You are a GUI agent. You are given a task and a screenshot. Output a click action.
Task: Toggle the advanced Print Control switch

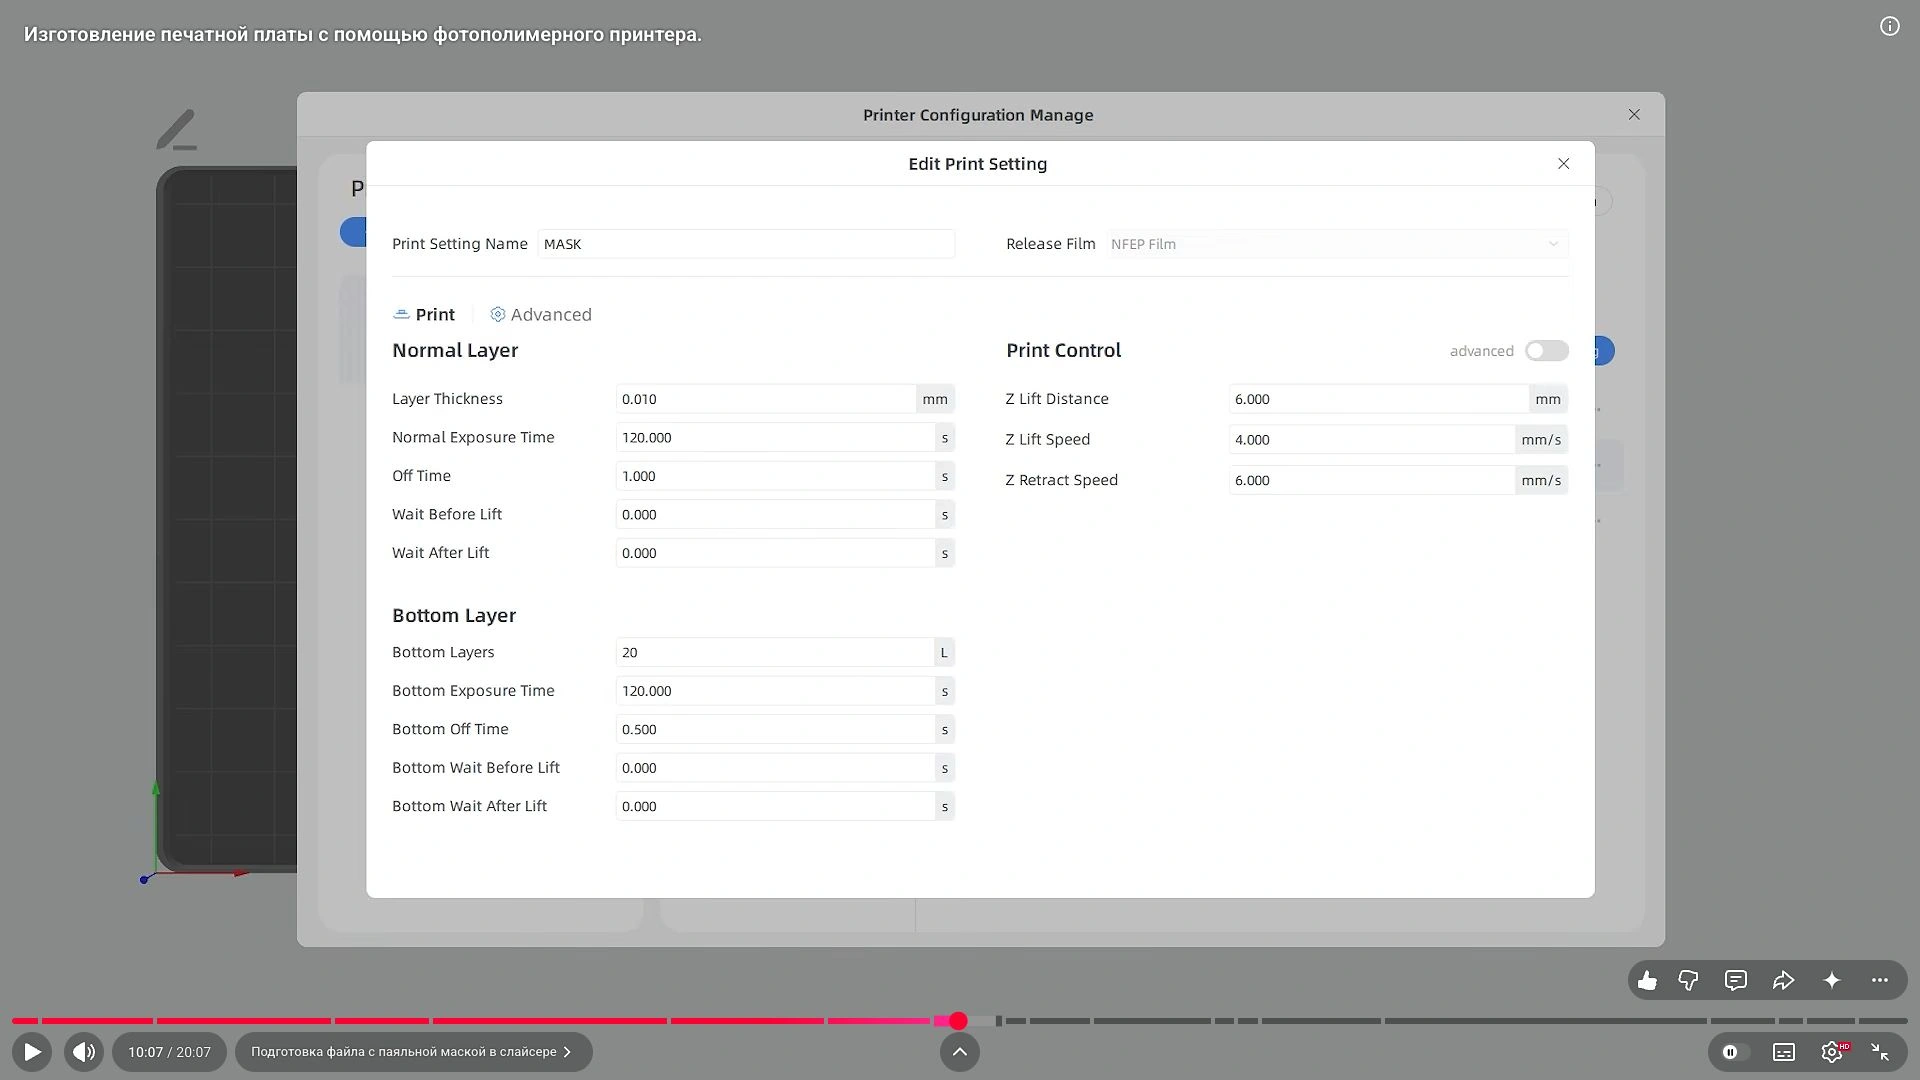[1547, 351]
